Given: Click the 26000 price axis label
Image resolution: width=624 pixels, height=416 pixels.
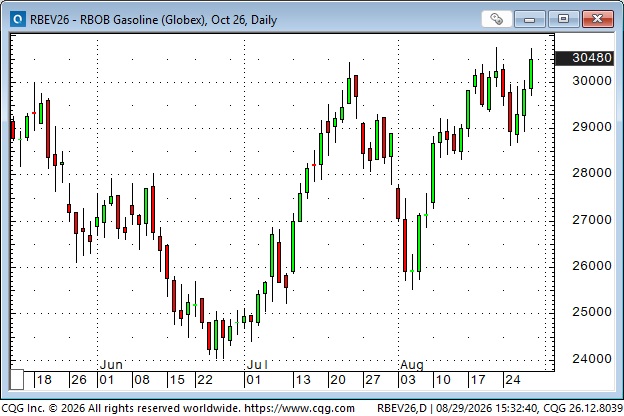Looking at the screenshot, I should click(x=592, y=266).
